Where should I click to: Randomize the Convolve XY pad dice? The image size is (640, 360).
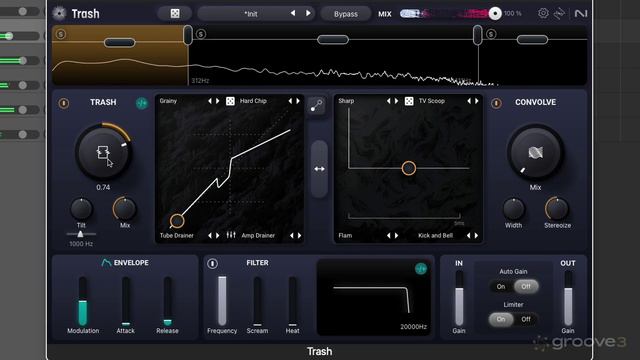coord(409,101)
